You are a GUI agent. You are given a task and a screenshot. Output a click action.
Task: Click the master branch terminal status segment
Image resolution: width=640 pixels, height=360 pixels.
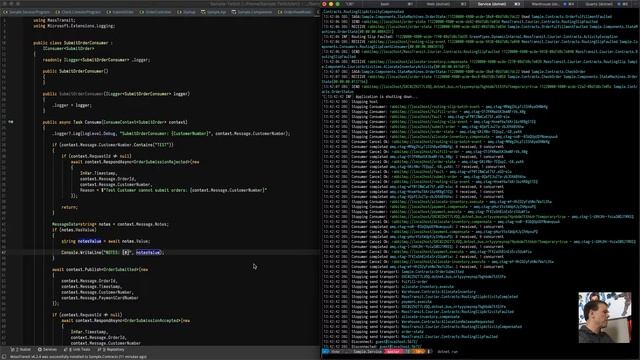pyautogui.click(x=393, y=351)
